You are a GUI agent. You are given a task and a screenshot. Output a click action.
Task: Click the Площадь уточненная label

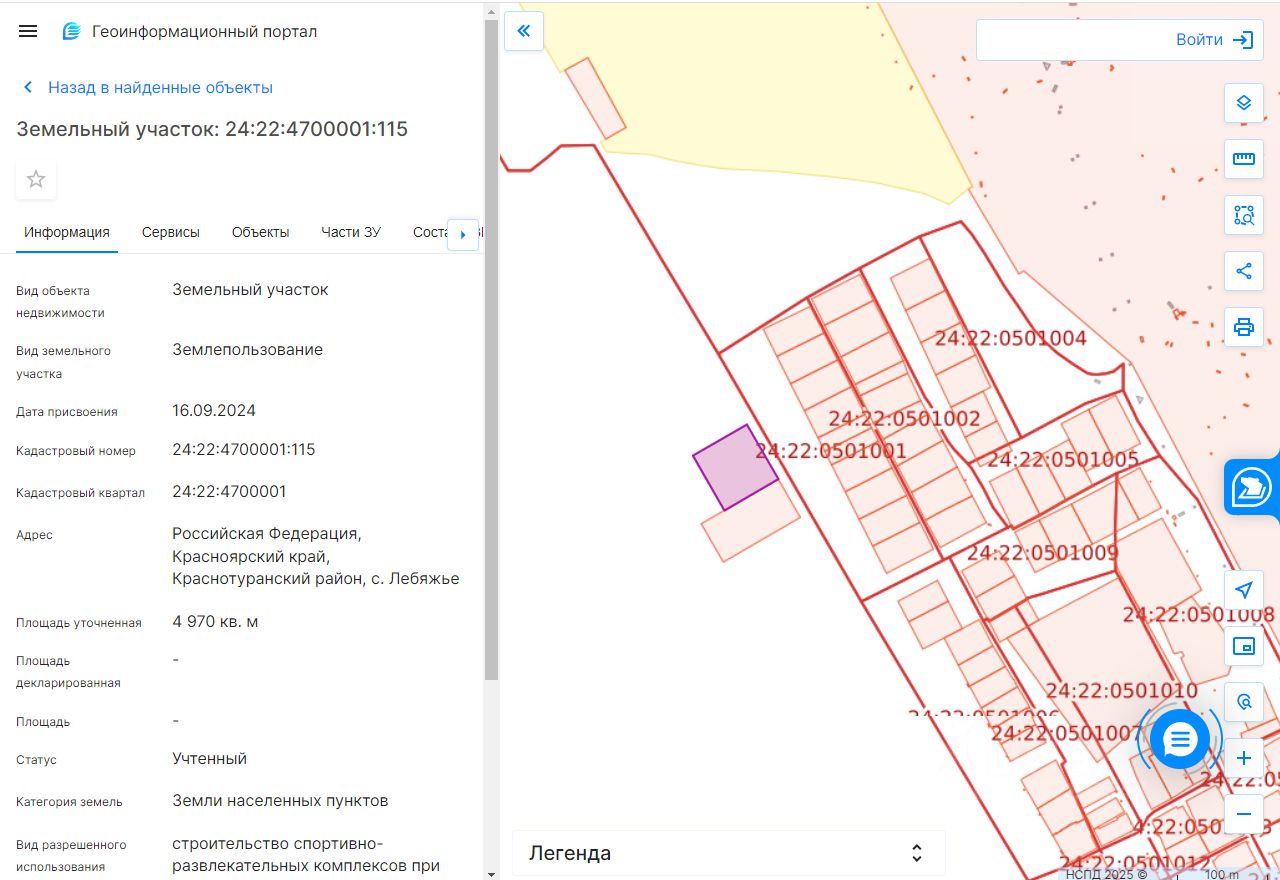79,623
